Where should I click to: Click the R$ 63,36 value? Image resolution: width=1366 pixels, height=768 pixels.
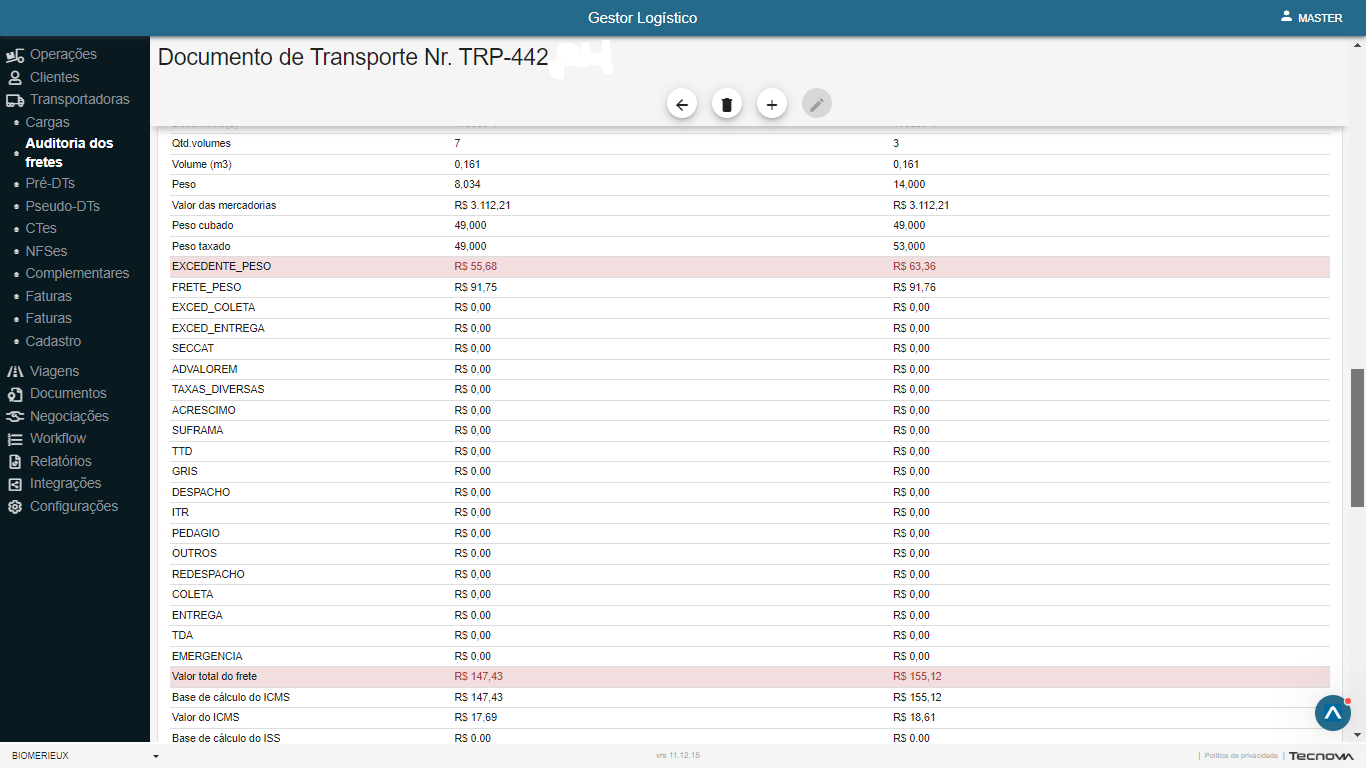915,267
